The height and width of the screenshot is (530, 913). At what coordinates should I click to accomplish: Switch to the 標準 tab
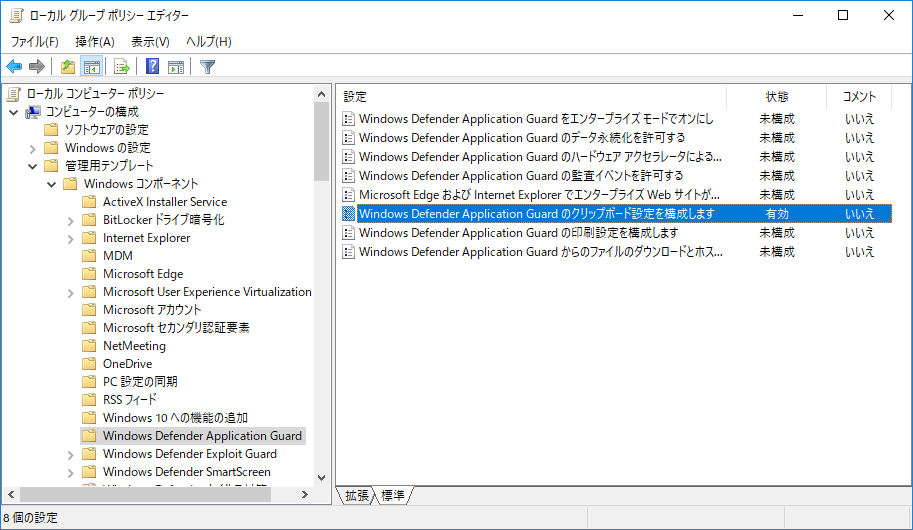click(392, 496)
